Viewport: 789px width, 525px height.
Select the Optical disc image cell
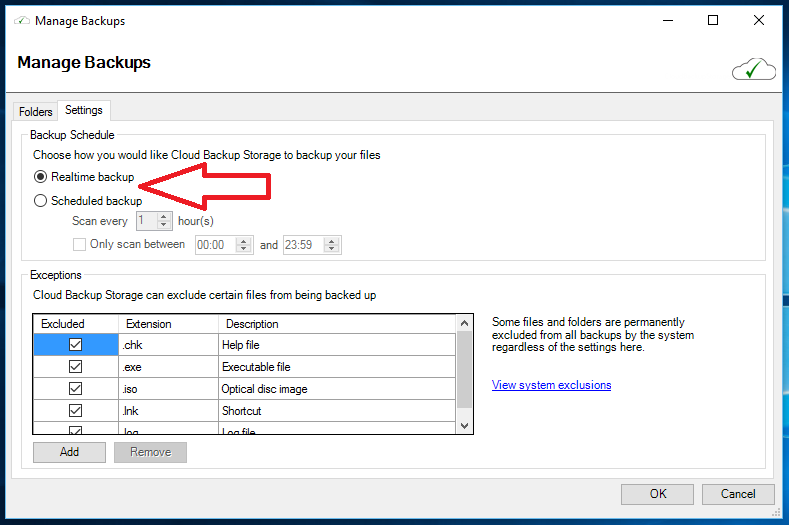coord(337,389)
